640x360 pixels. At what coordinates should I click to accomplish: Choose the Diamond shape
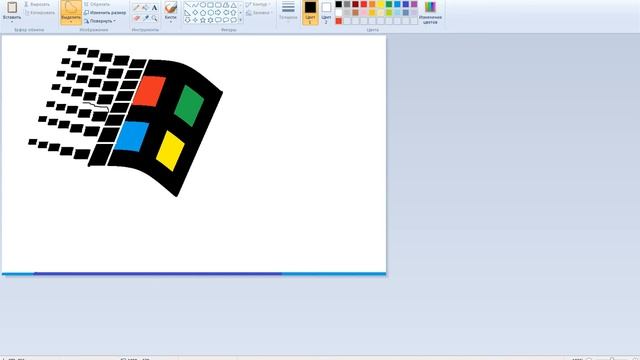coord(195,13)
